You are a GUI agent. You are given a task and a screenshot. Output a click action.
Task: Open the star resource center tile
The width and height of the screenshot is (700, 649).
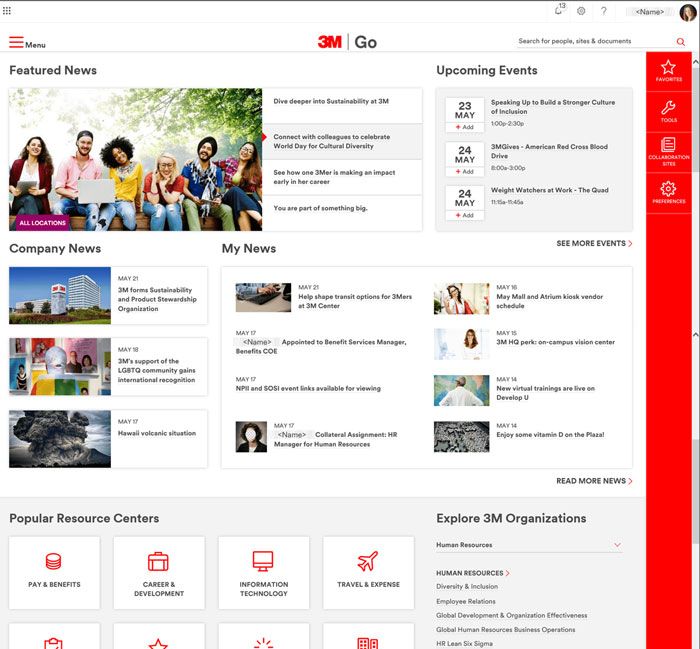click(x=159, y=637)
